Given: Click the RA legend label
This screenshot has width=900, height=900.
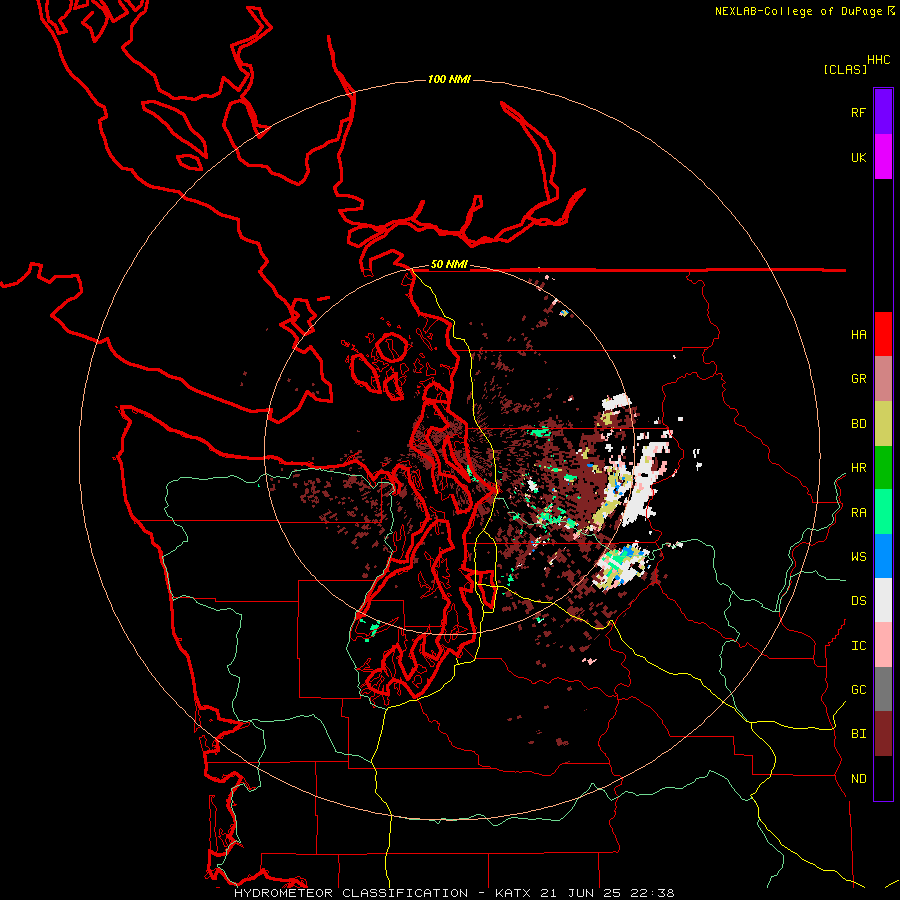Looking at the screenshot, I should (858, 513).
